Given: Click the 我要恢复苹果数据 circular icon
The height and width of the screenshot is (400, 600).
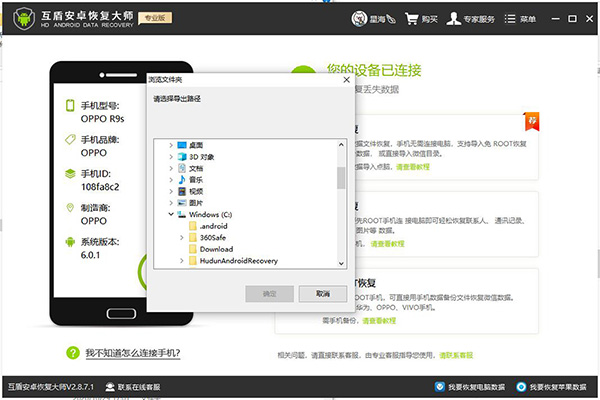Looking at the screenshot, I should [521, 387].
